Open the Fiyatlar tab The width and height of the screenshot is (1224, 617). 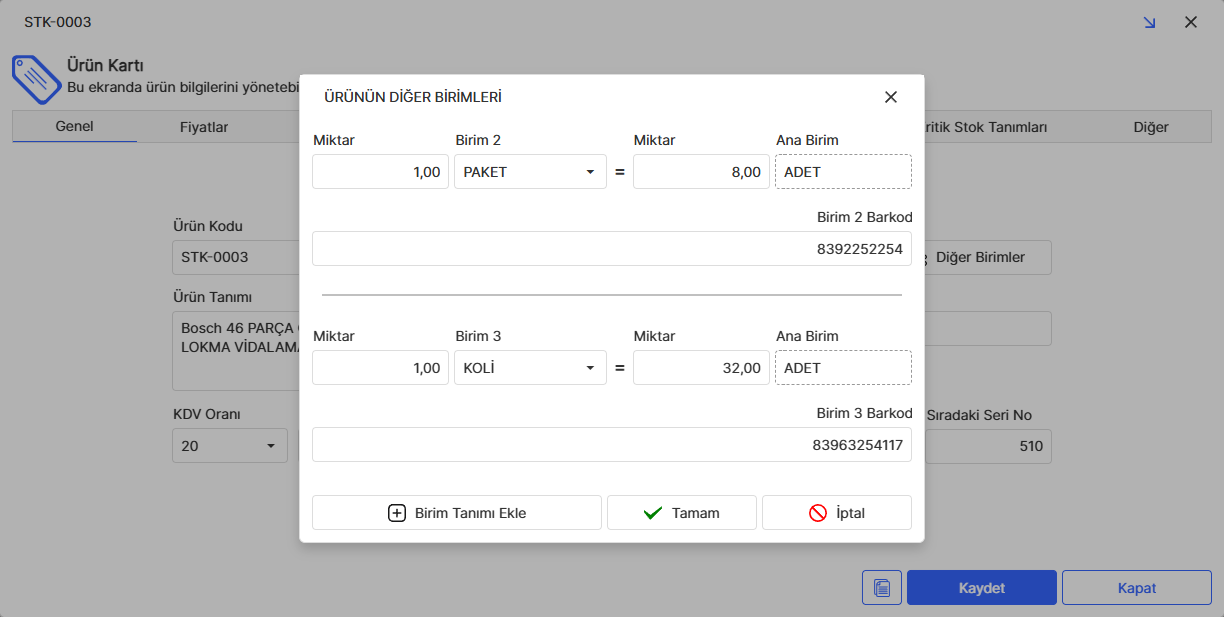click(x=204, y=127)
